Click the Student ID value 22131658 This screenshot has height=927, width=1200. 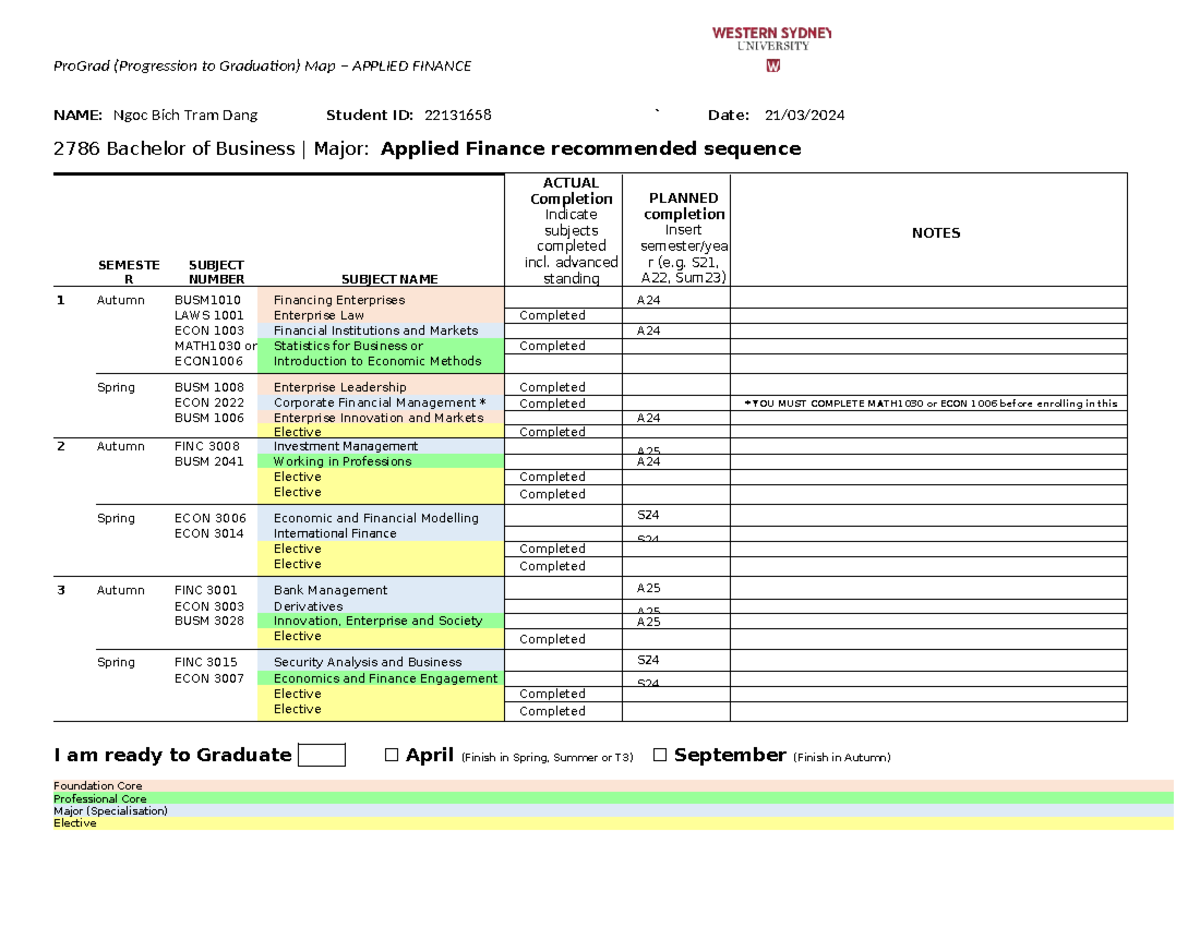pos(458,114)
